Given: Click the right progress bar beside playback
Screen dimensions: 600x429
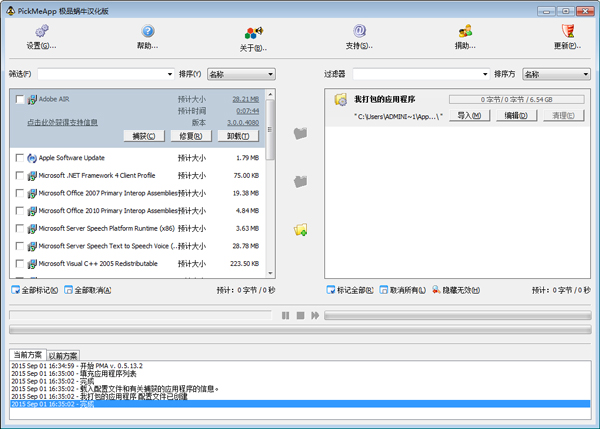Looking at the screenshot, I should tap(458, 315).
